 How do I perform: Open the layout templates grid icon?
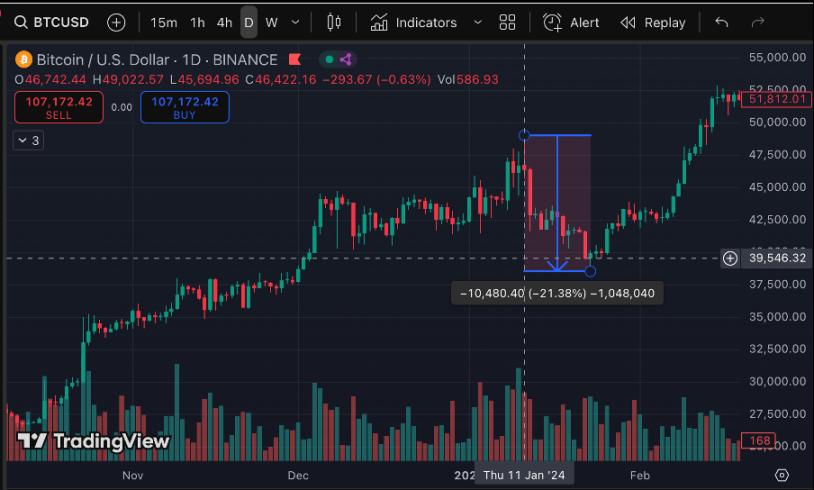(507, 22)
